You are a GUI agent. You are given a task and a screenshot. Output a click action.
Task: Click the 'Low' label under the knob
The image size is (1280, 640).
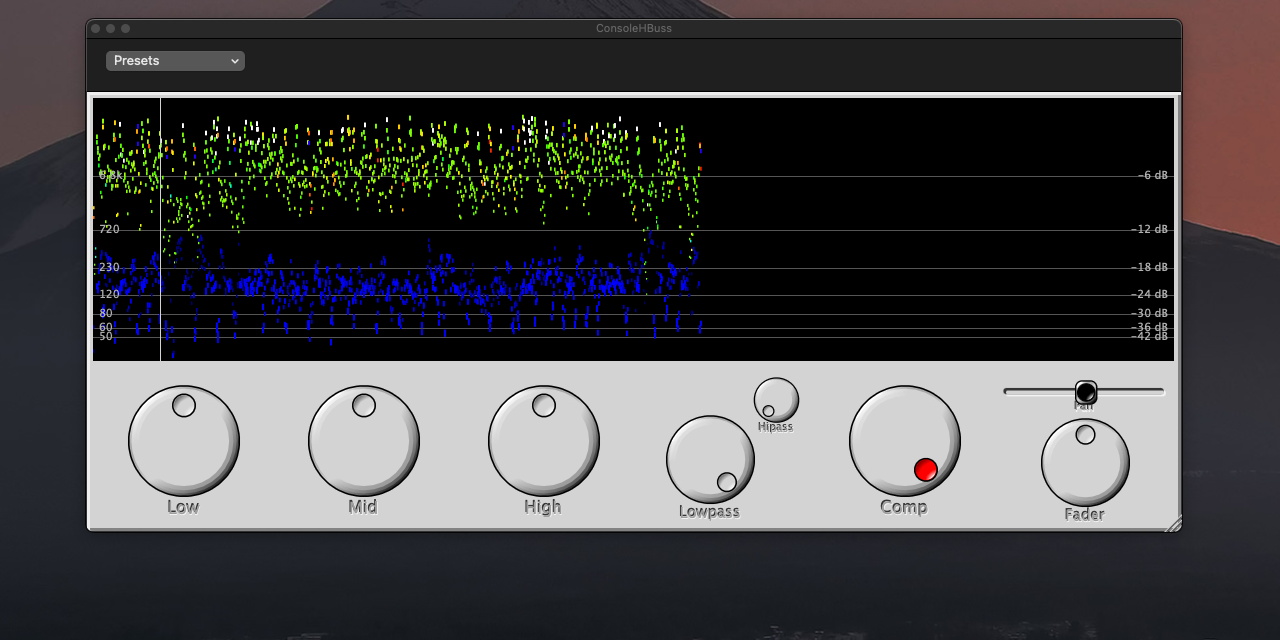click(183, 507)
